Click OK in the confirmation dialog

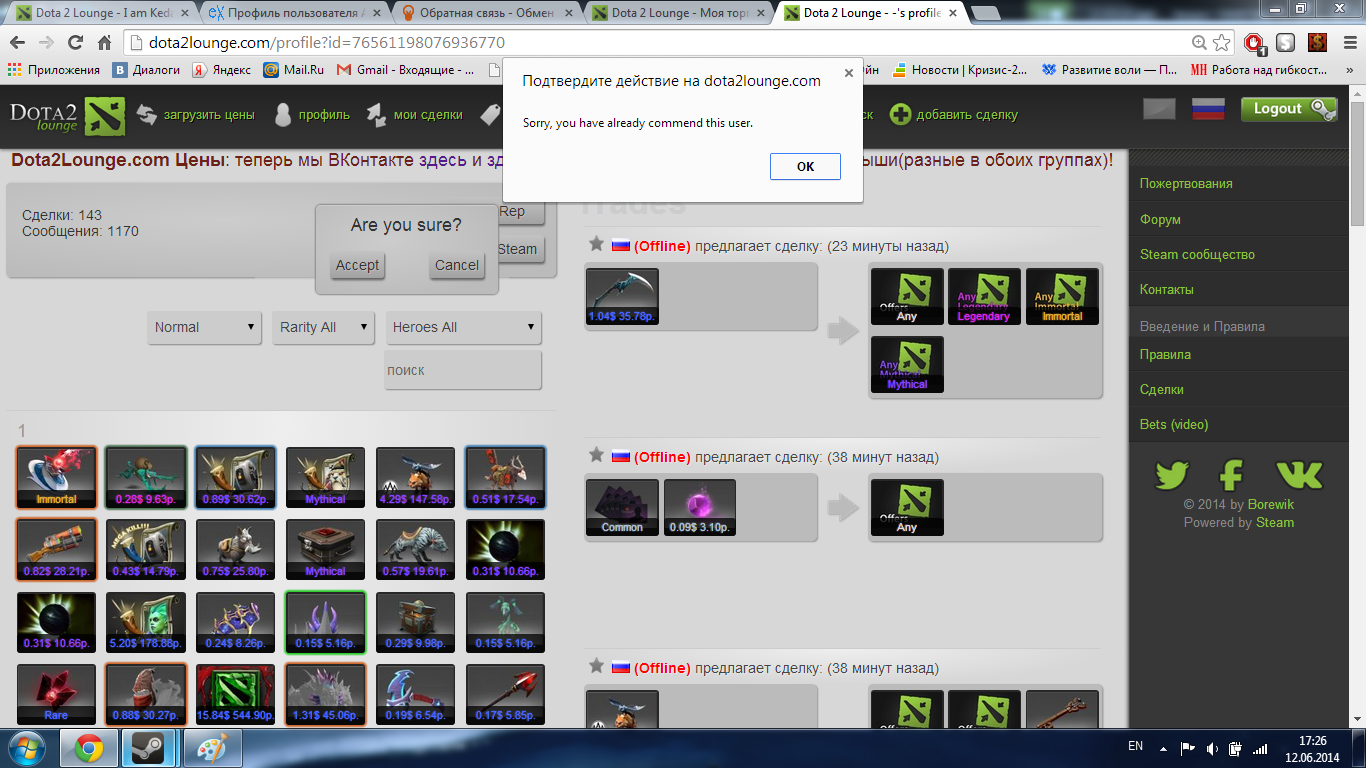click(805, 167)
